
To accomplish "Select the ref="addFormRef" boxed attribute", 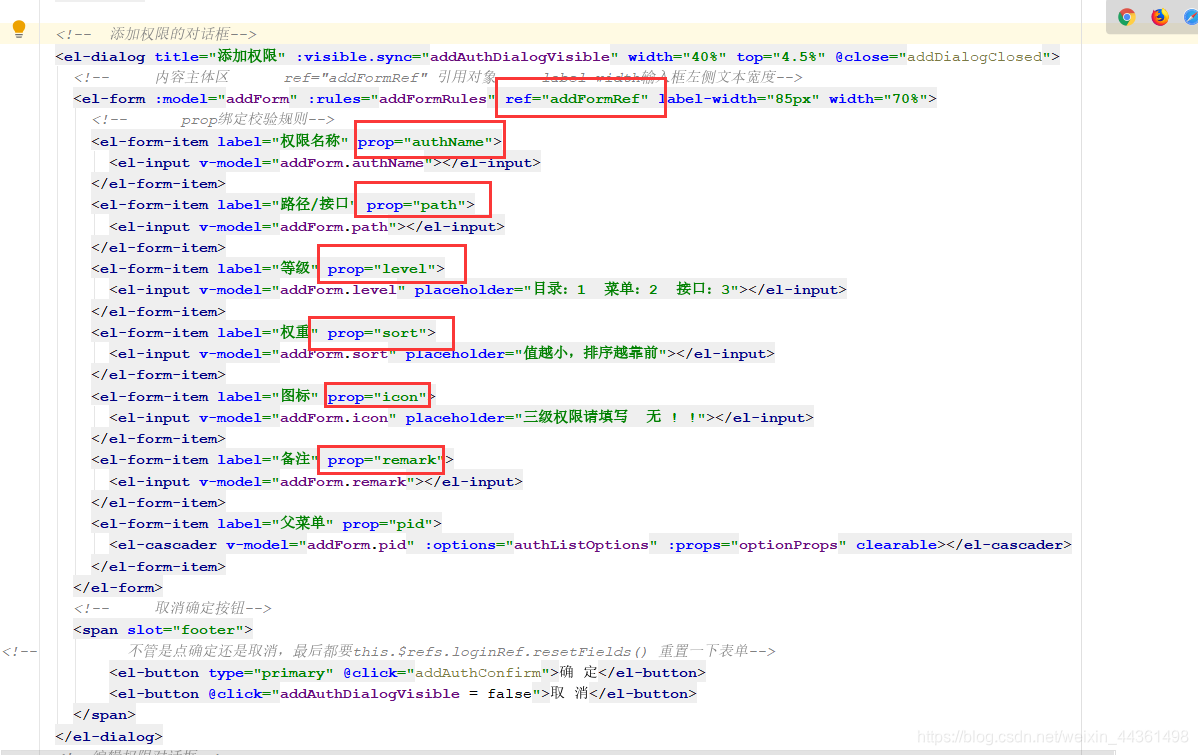I will coord(580,98).
